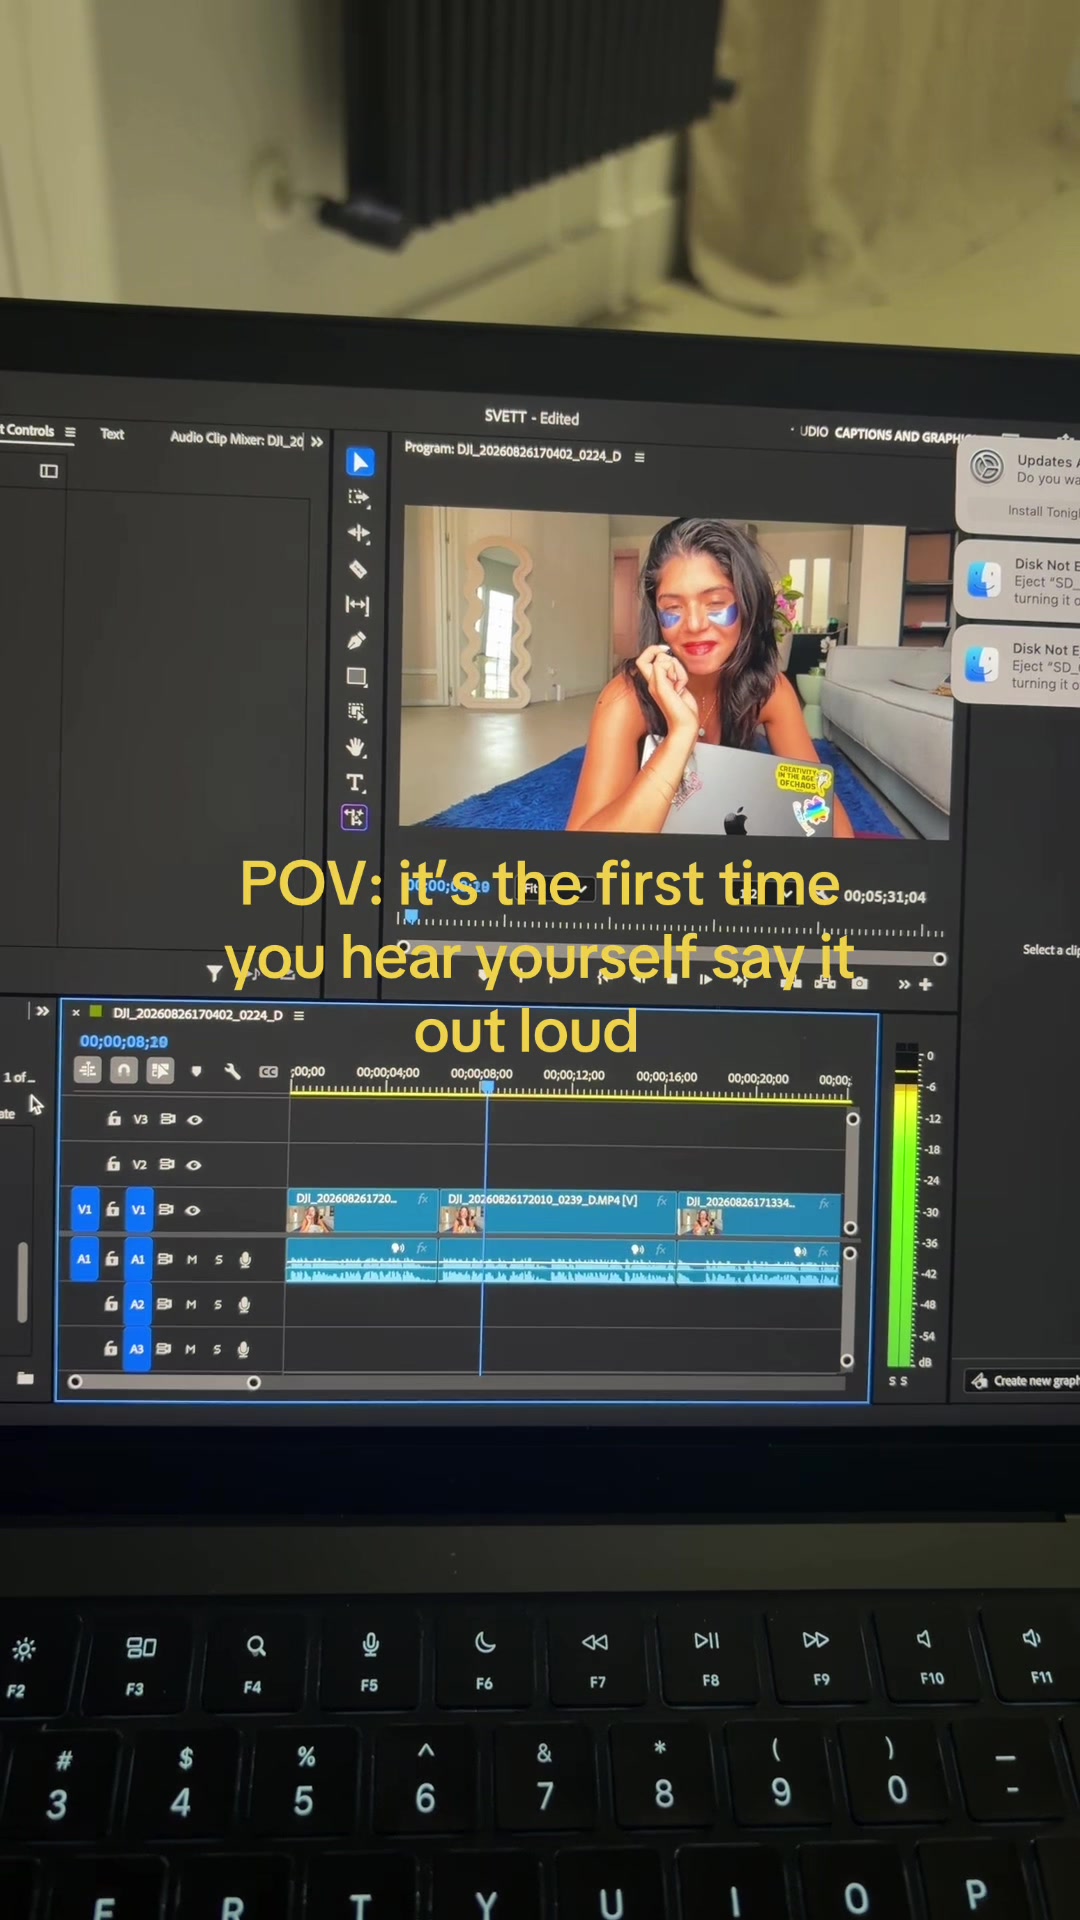This screenshot has height=1920, width=1080.
Task: Open timeline display settings wrench
Action: point(232,1071)
